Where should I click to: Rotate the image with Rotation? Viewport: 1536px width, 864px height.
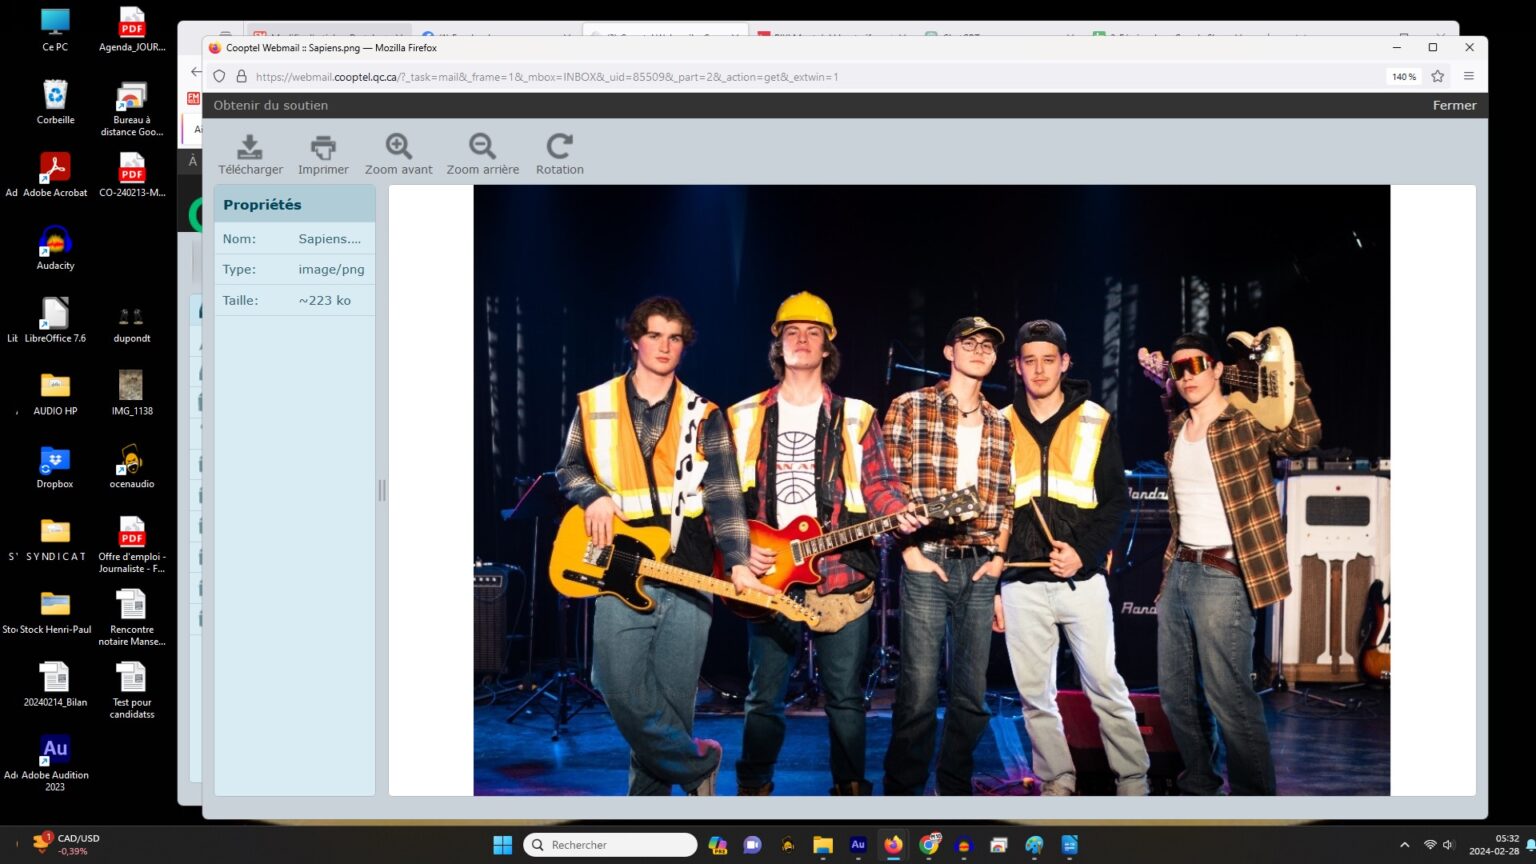559,147
